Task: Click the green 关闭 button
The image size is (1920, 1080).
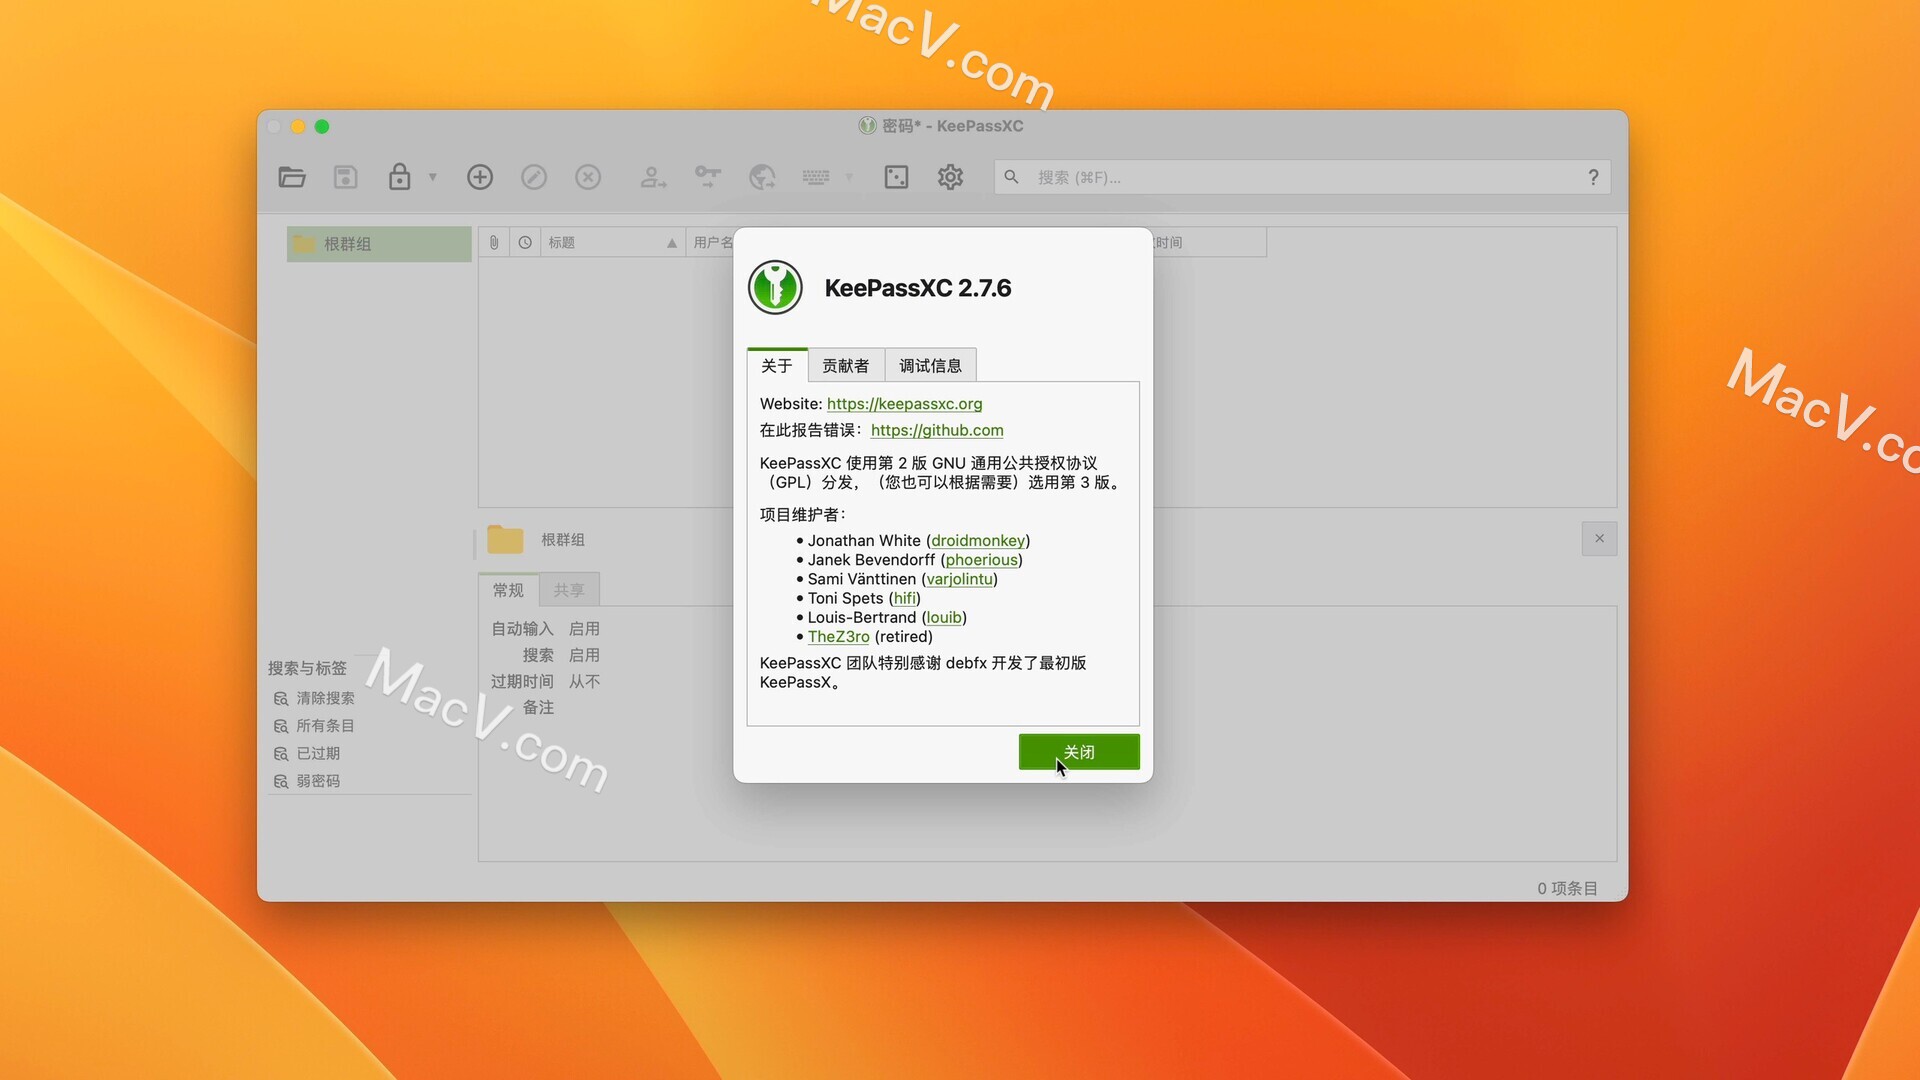Action: (x=1079, y=752)
